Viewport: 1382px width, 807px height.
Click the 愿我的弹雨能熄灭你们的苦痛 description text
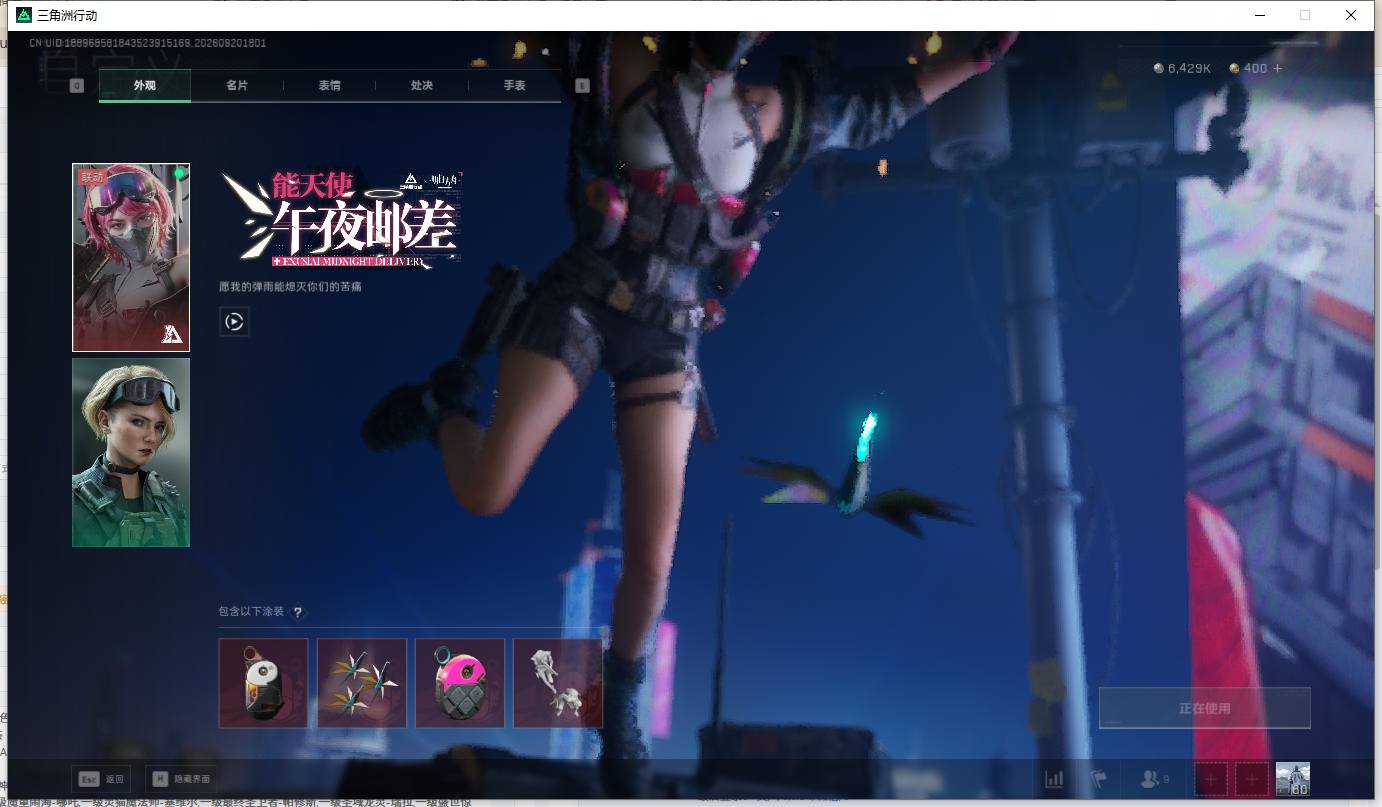[x=291, y=287]
